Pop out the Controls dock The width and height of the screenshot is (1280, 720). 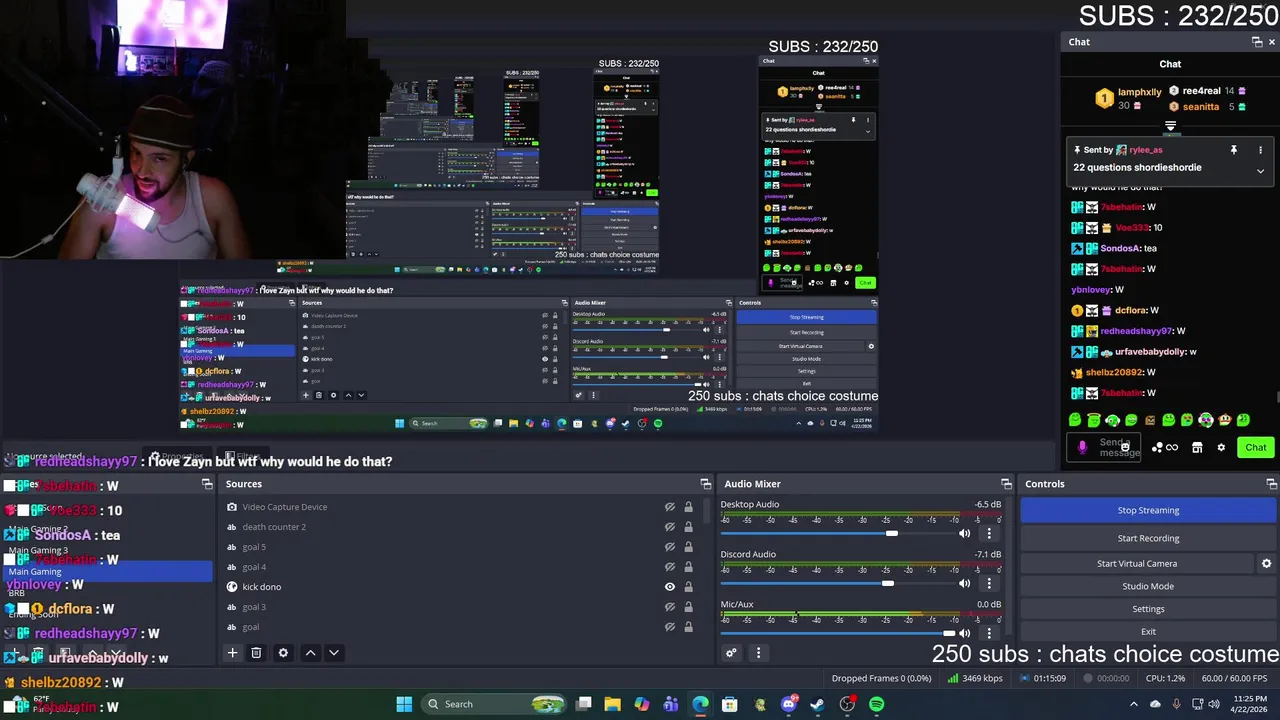(1271, 484)
